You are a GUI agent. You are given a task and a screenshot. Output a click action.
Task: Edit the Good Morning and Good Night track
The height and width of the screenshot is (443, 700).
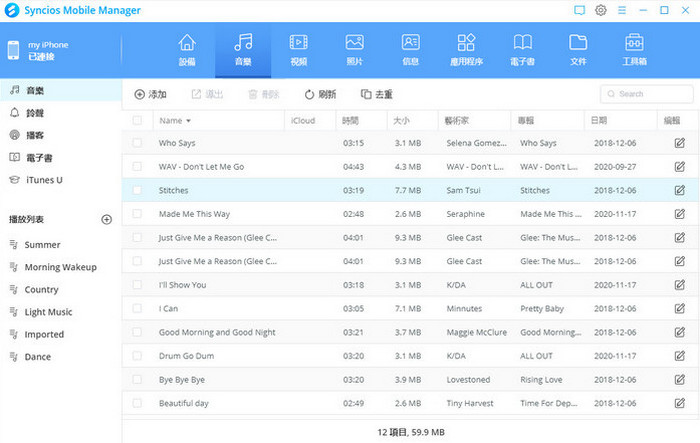679,332
